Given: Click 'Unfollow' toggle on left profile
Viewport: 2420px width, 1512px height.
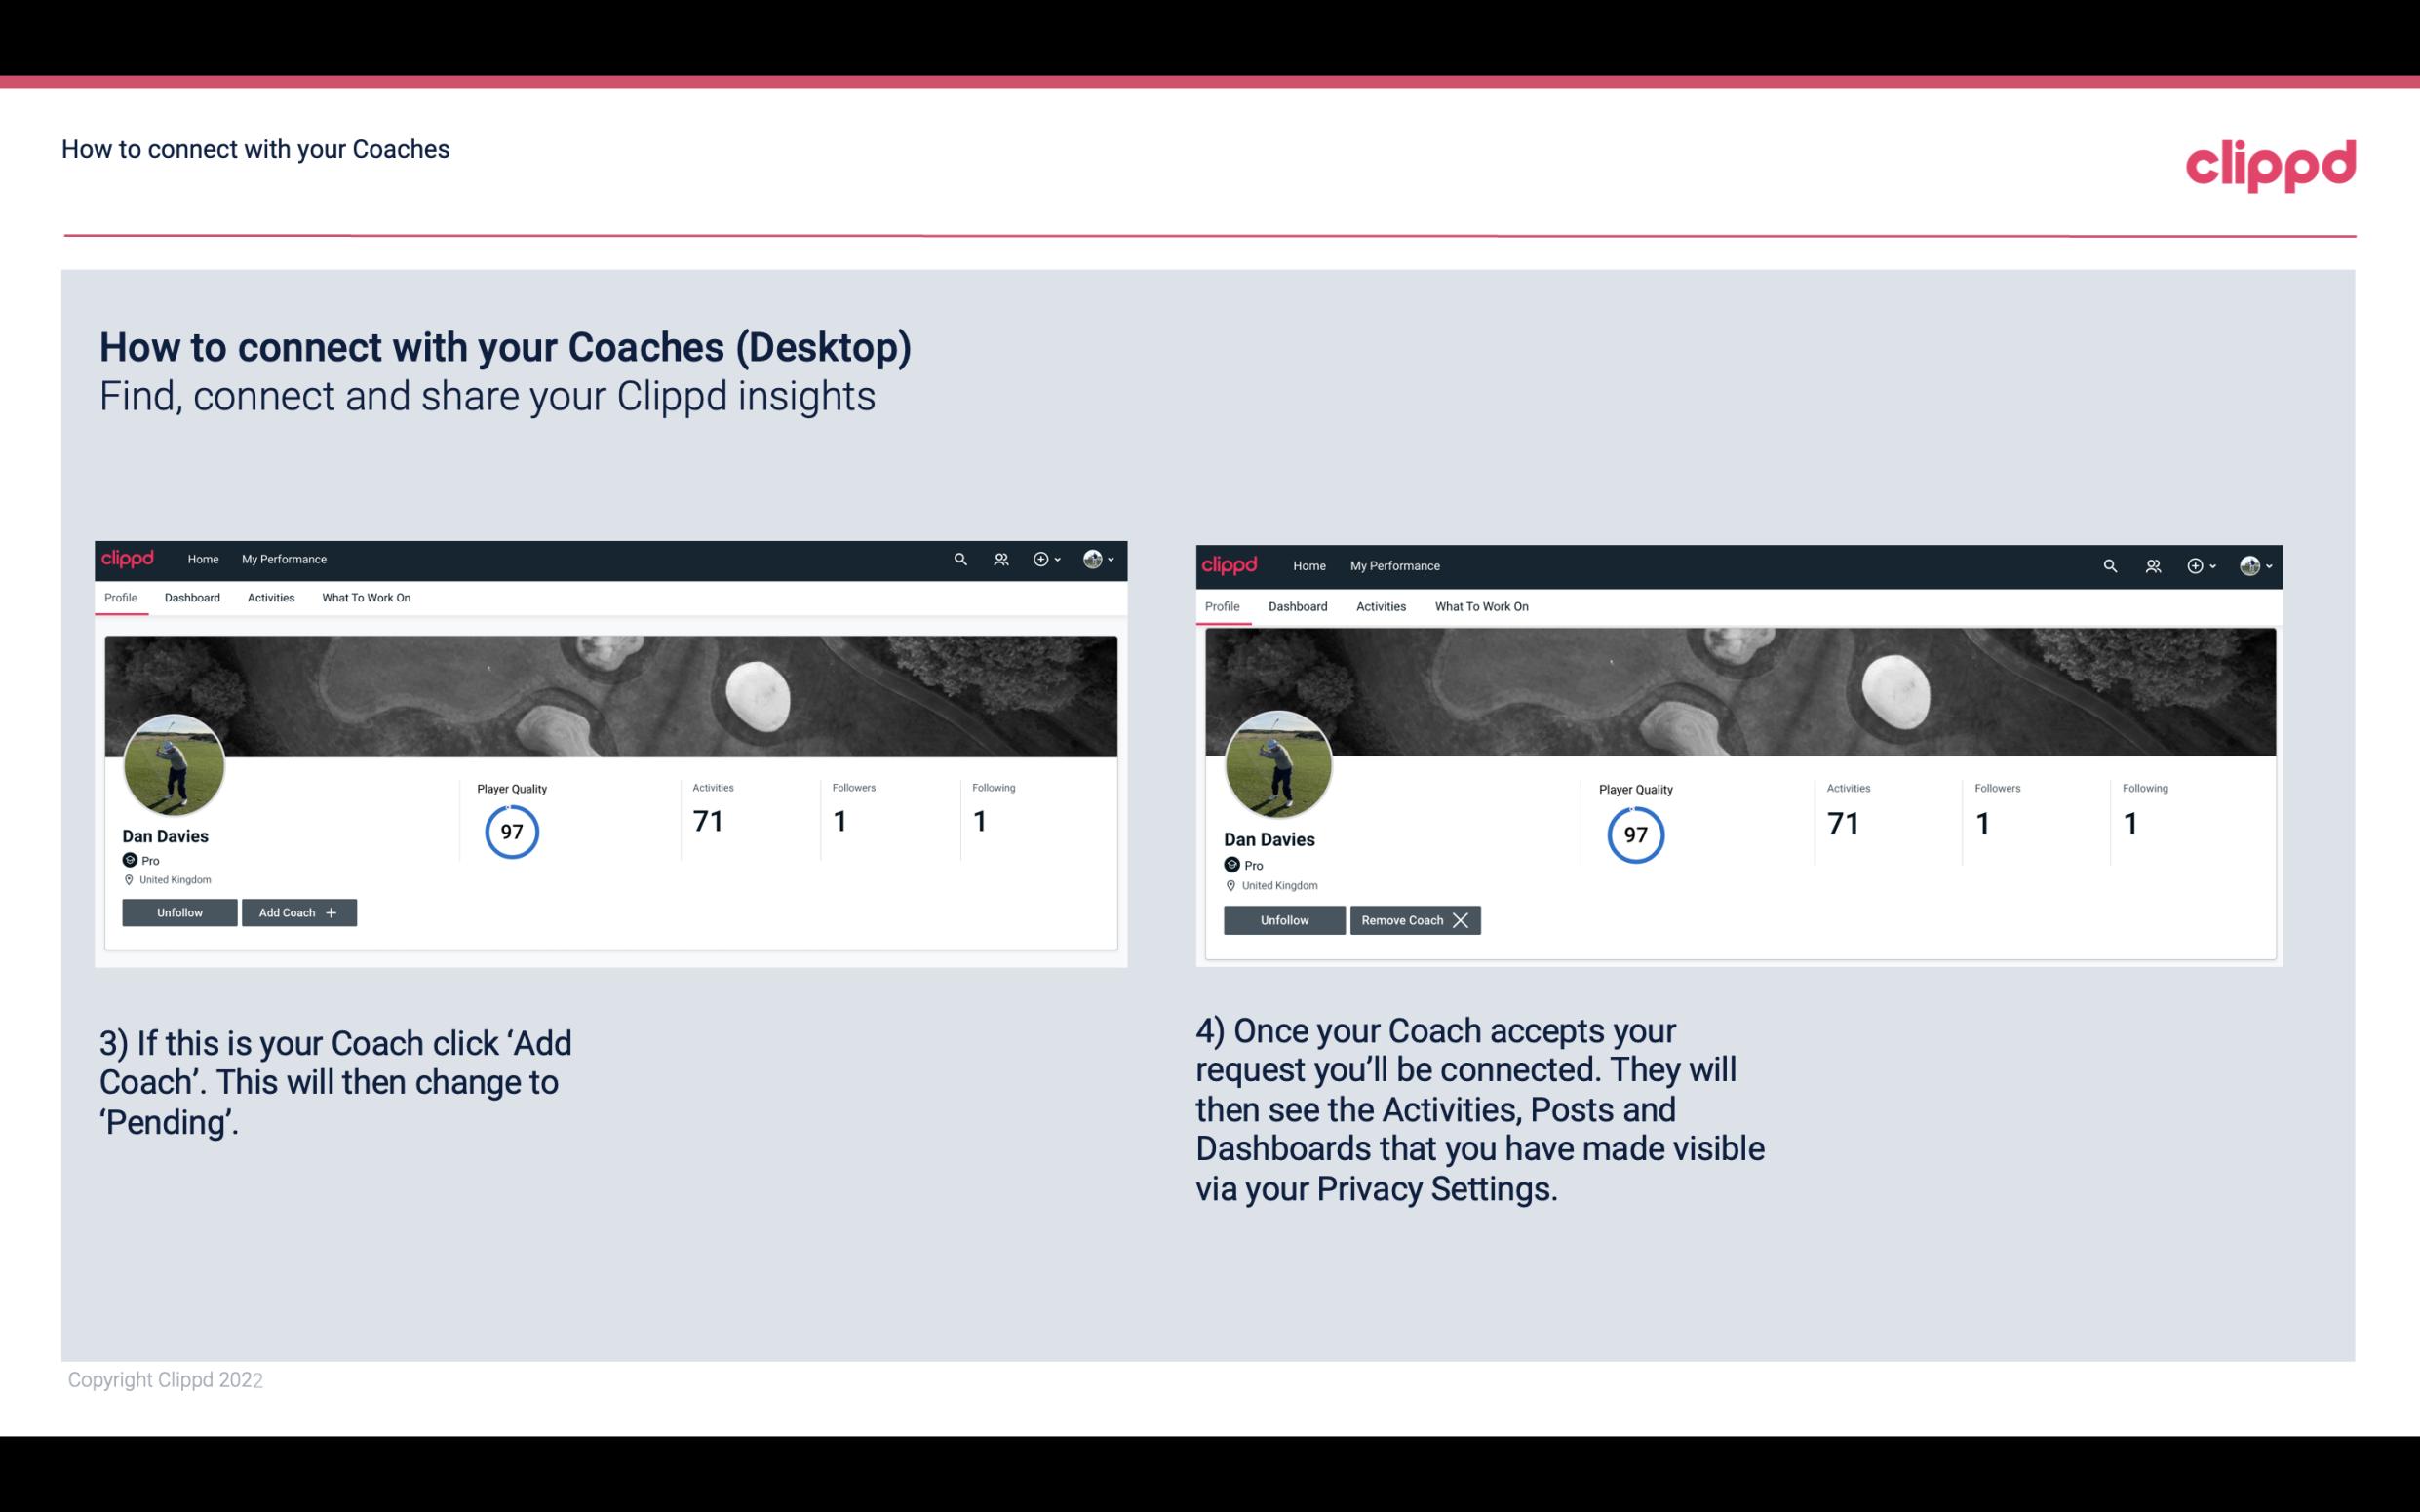Looking at the screenshot, I should pos(179,911).
